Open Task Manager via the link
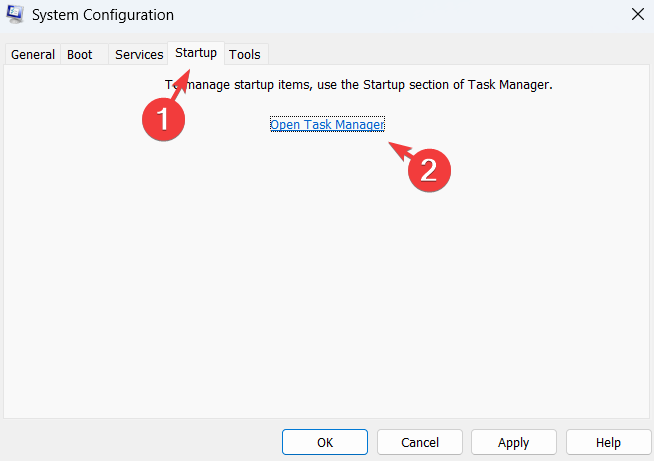 click(x=327, y=124)
